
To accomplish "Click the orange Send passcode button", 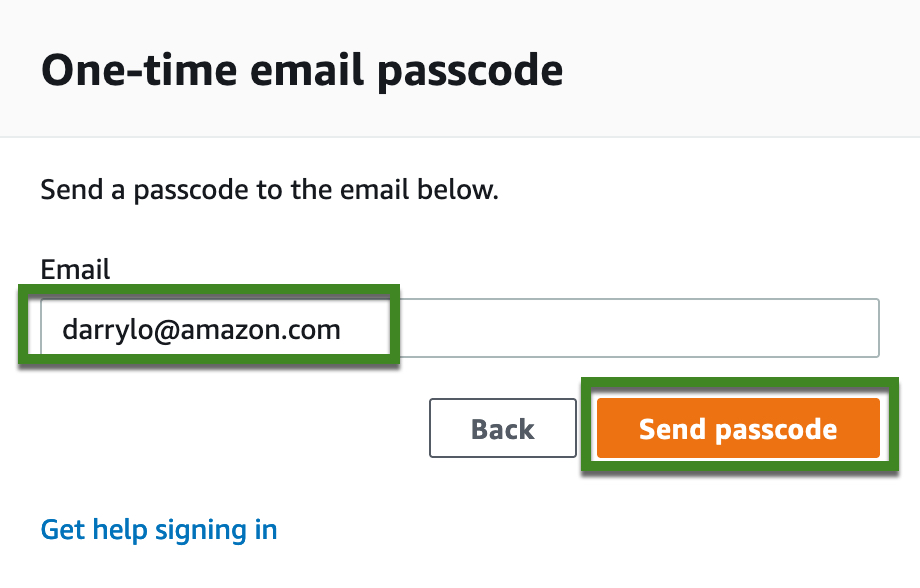I will pos(738,428).
